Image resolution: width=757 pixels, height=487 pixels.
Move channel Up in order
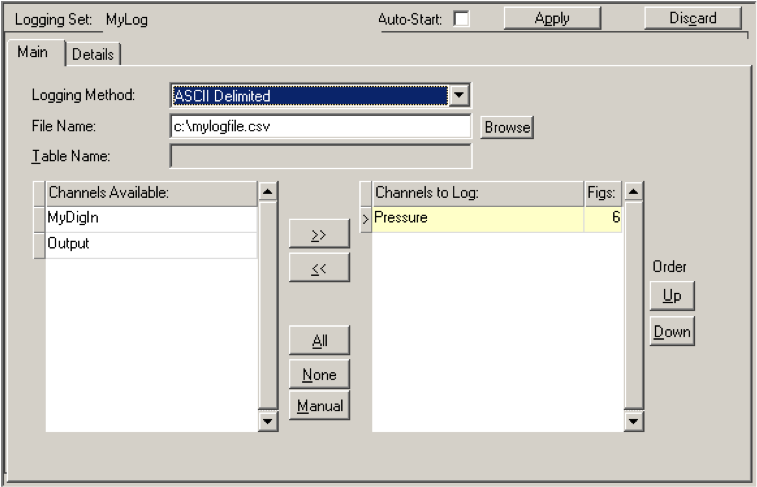tap(670, 297)
